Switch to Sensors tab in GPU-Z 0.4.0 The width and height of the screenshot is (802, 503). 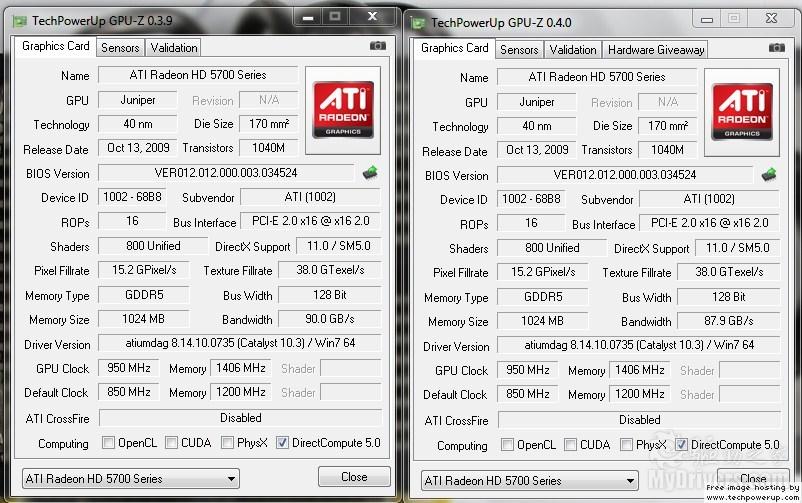(x=519, y=50)
